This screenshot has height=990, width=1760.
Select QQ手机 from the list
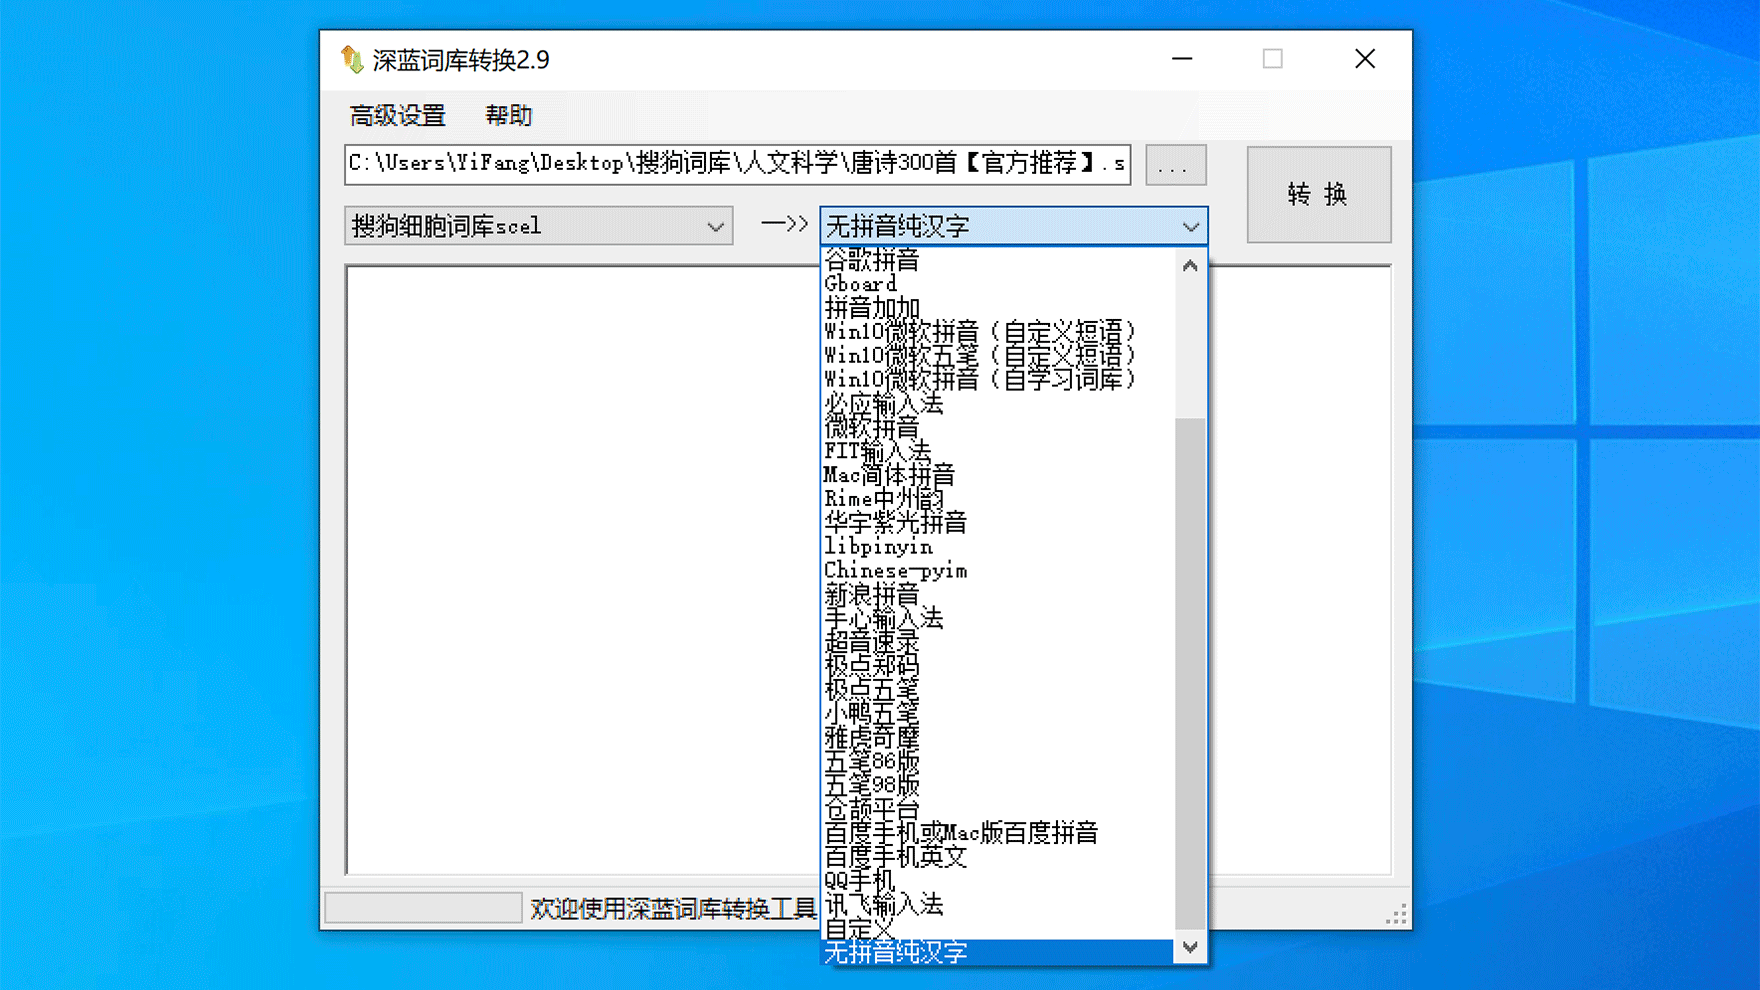pyautogui.click(x=997, y=881)
